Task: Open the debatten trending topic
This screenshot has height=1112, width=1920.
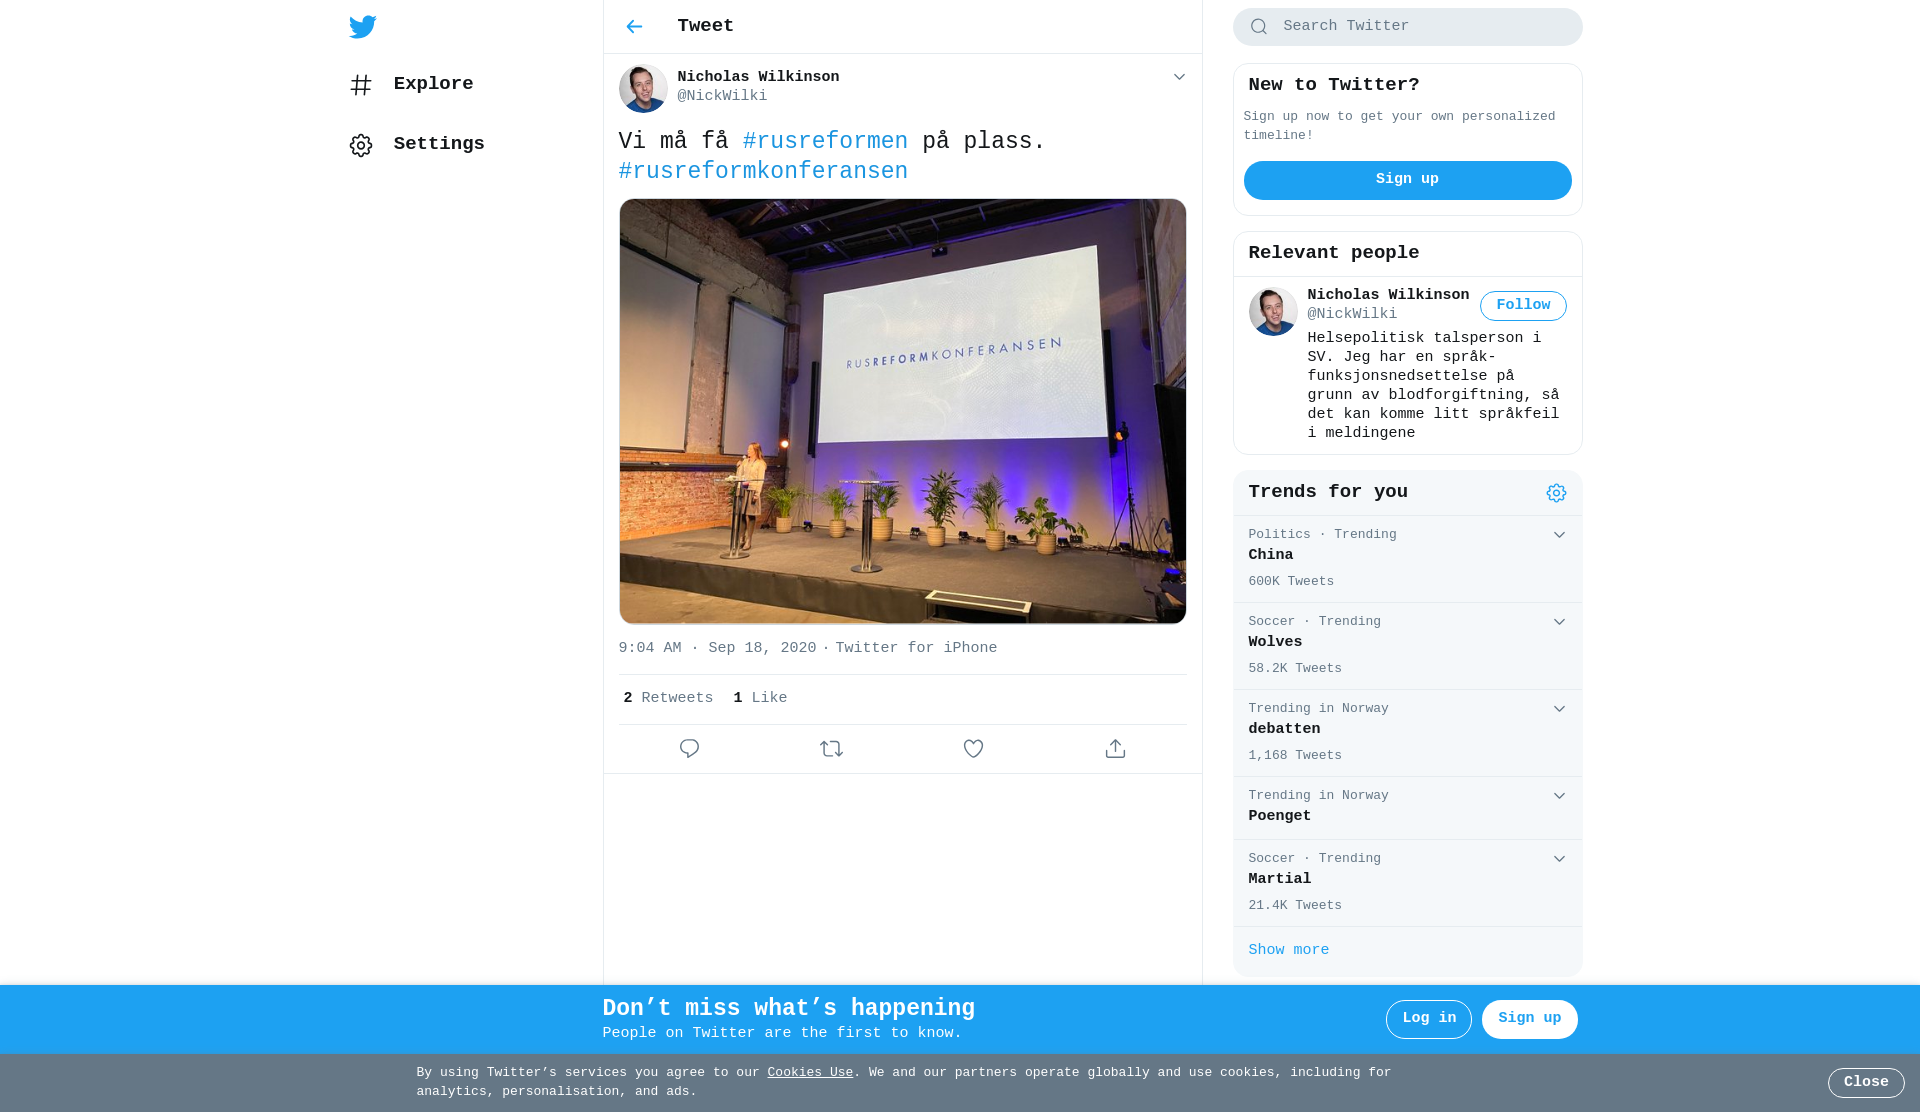Action: pos(1407,733)
